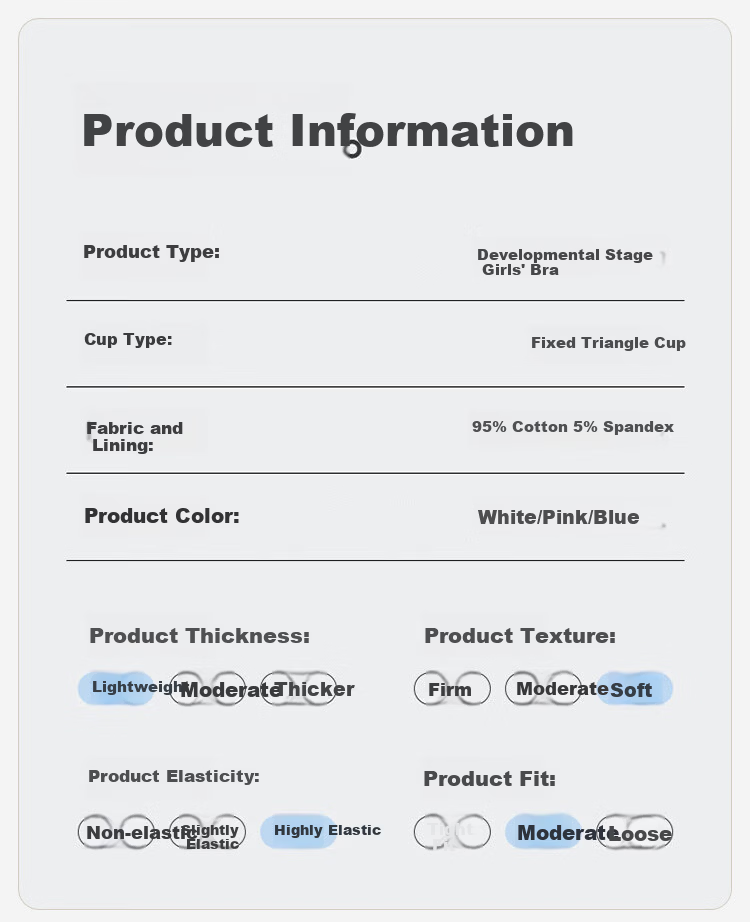Select the Slightly Elastic option
The width and height of the screenshot is (750, 922).
tap(207, 831)
